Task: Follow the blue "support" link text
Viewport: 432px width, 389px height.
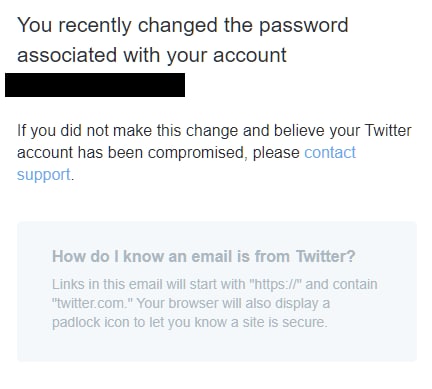Action: [44, 175]
